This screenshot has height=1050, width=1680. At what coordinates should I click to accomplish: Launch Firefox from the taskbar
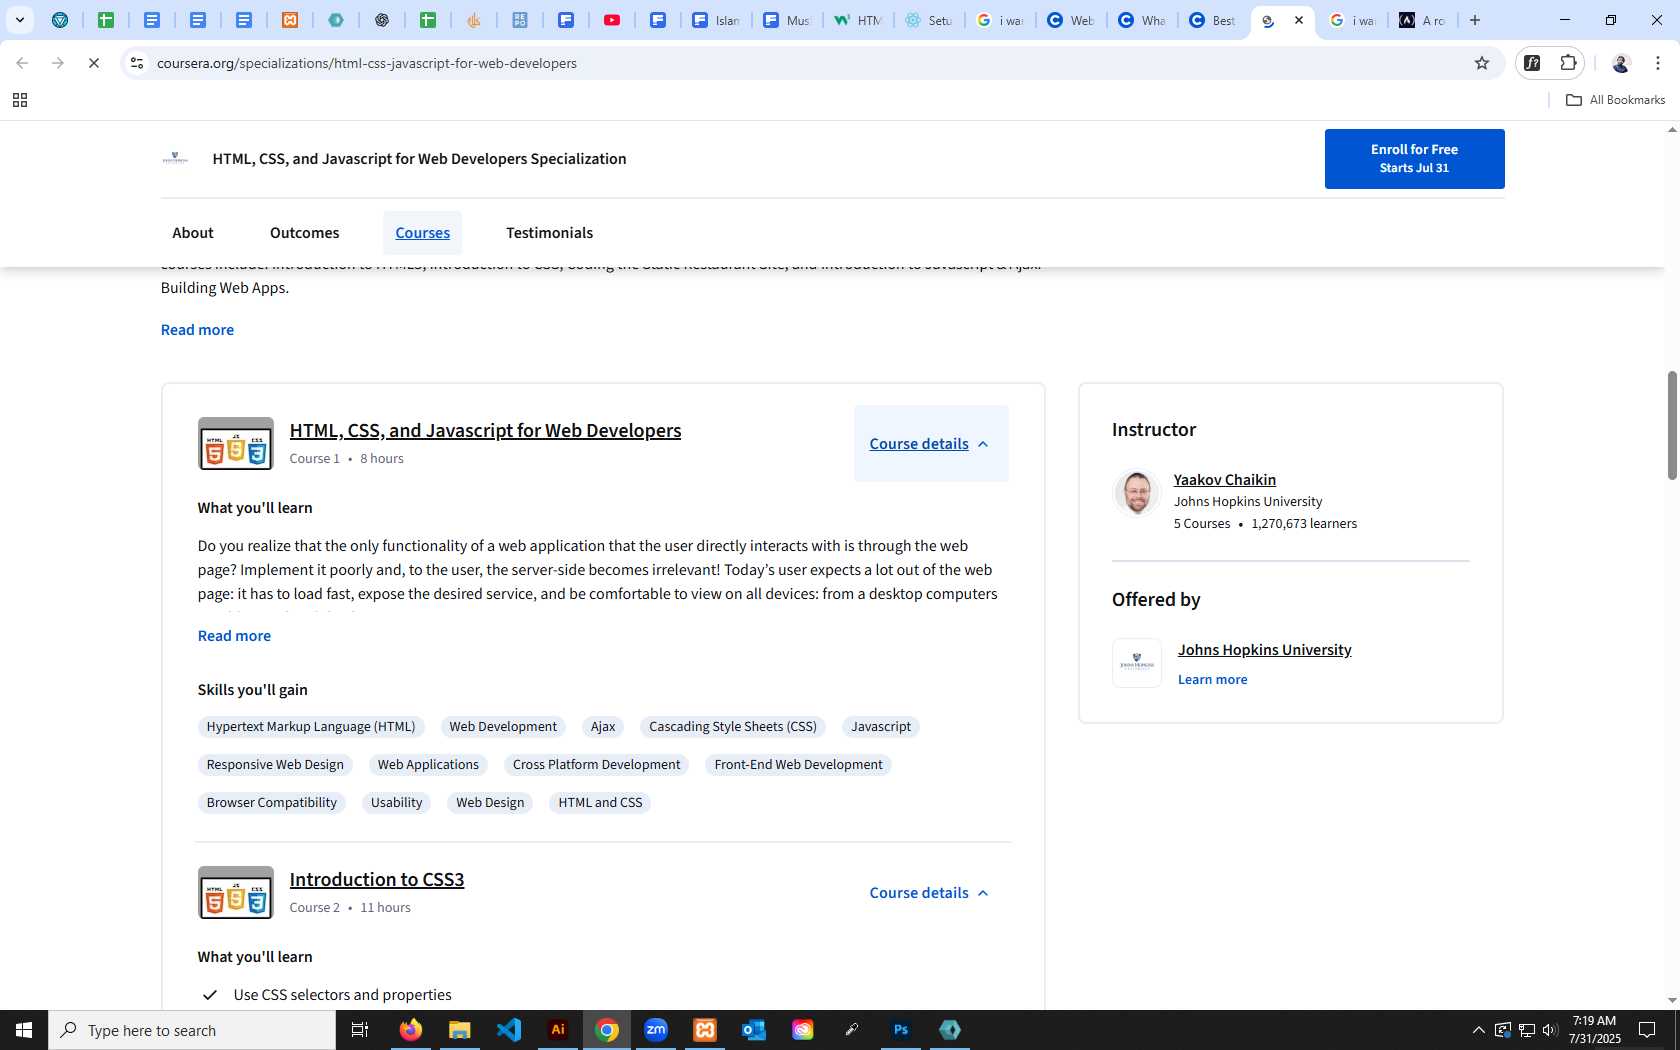(411, 1030)
